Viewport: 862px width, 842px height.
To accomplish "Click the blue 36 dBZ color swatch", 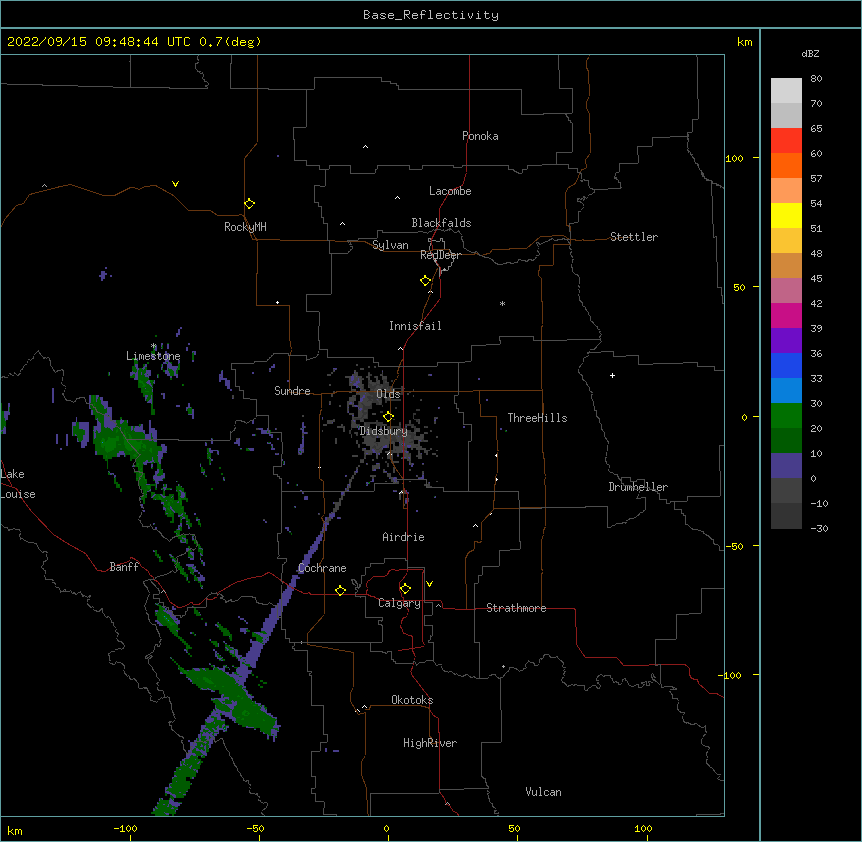I will tap(786, 365).
